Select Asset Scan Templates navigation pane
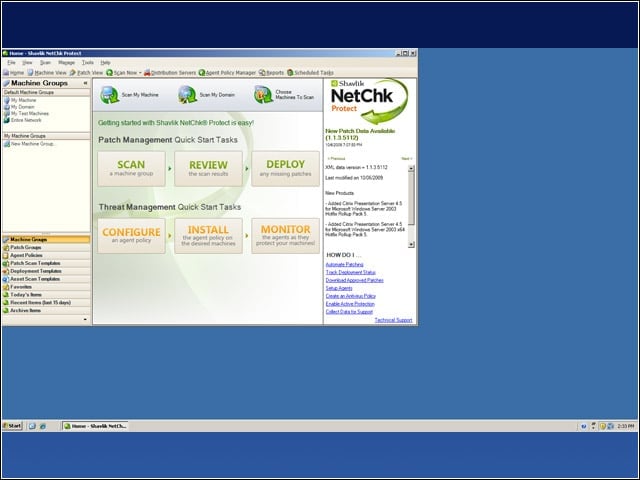Image resolution: width=640 pixels, height=480 pixels. pyautogui.click(x=46, y=279)
